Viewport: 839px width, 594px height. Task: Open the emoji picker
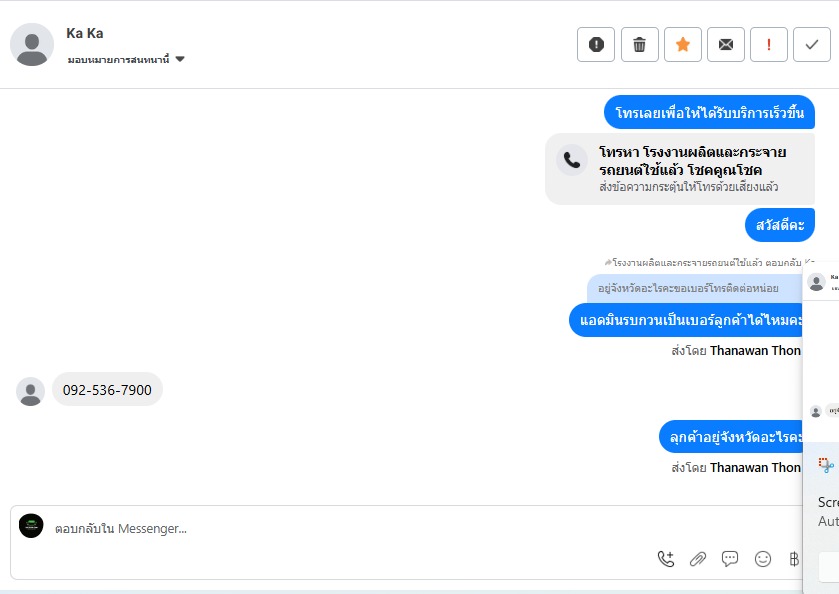click(763, 559)
